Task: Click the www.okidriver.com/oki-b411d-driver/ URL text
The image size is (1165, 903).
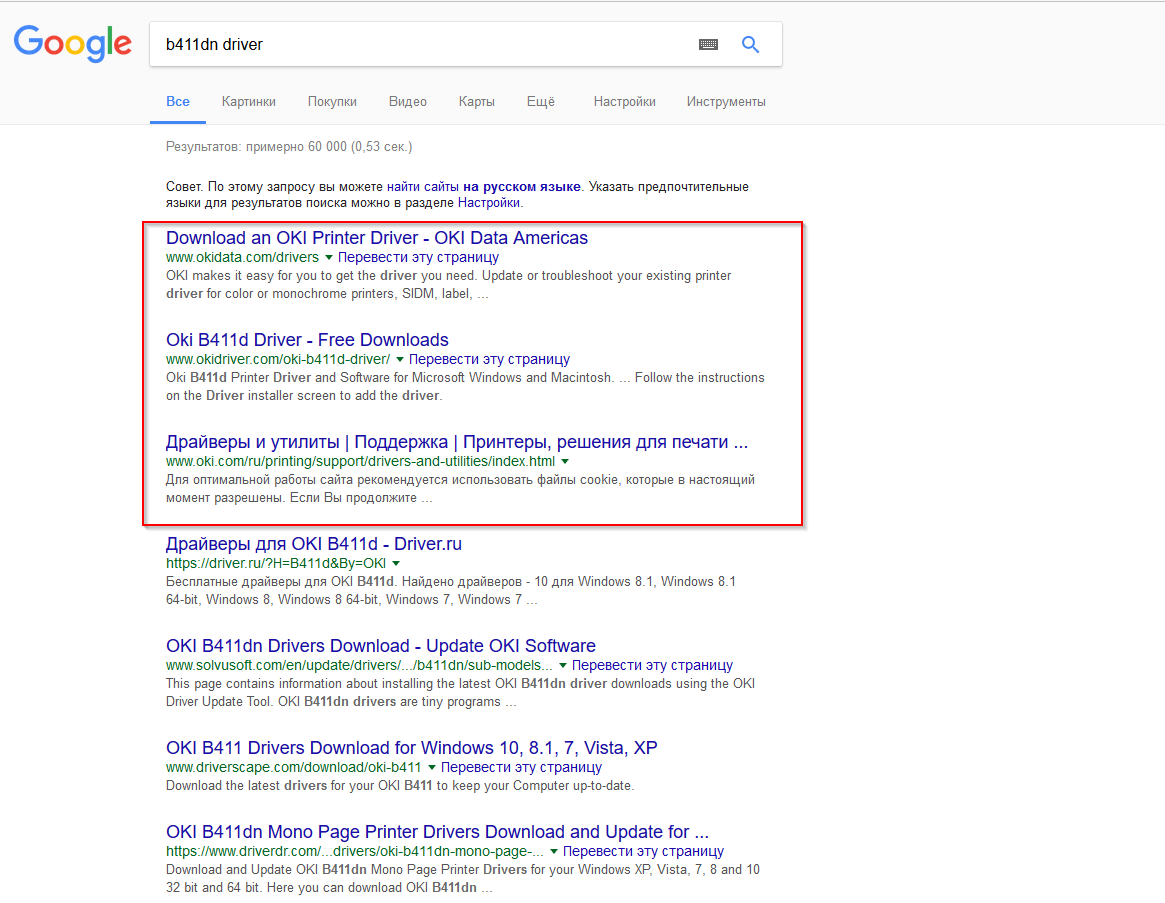Action: tap(278, 359)
